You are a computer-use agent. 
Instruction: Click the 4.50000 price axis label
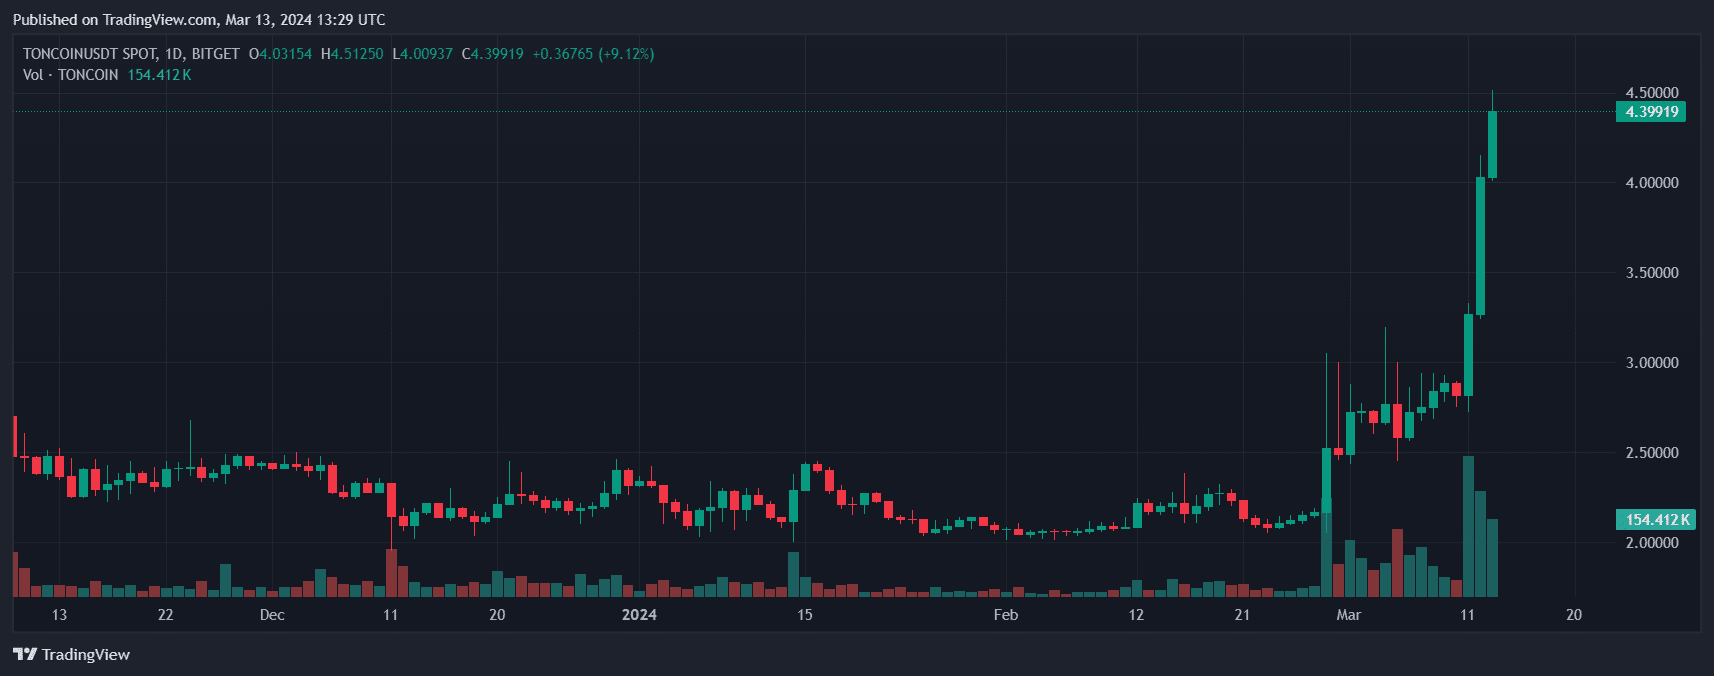(1651, 93)
